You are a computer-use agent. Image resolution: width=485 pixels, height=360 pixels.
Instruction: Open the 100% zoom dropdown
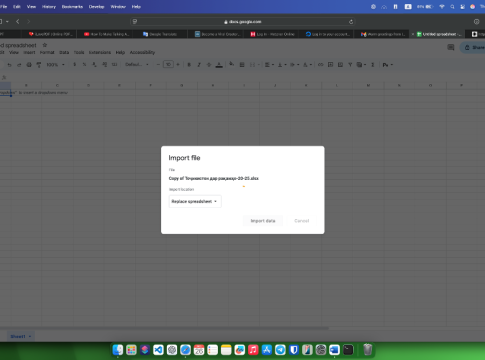tap(55, 65)
